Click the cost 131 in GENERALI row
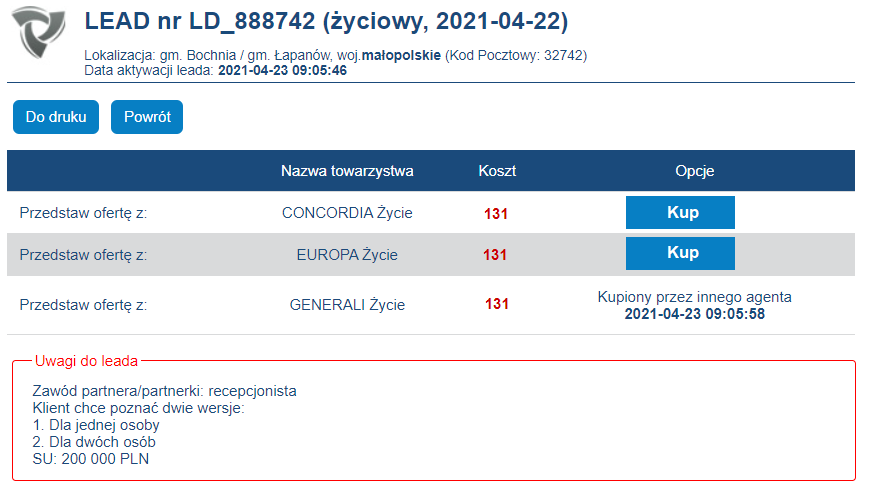This screenshot has width=870, height=490. (x=497, y=304)
